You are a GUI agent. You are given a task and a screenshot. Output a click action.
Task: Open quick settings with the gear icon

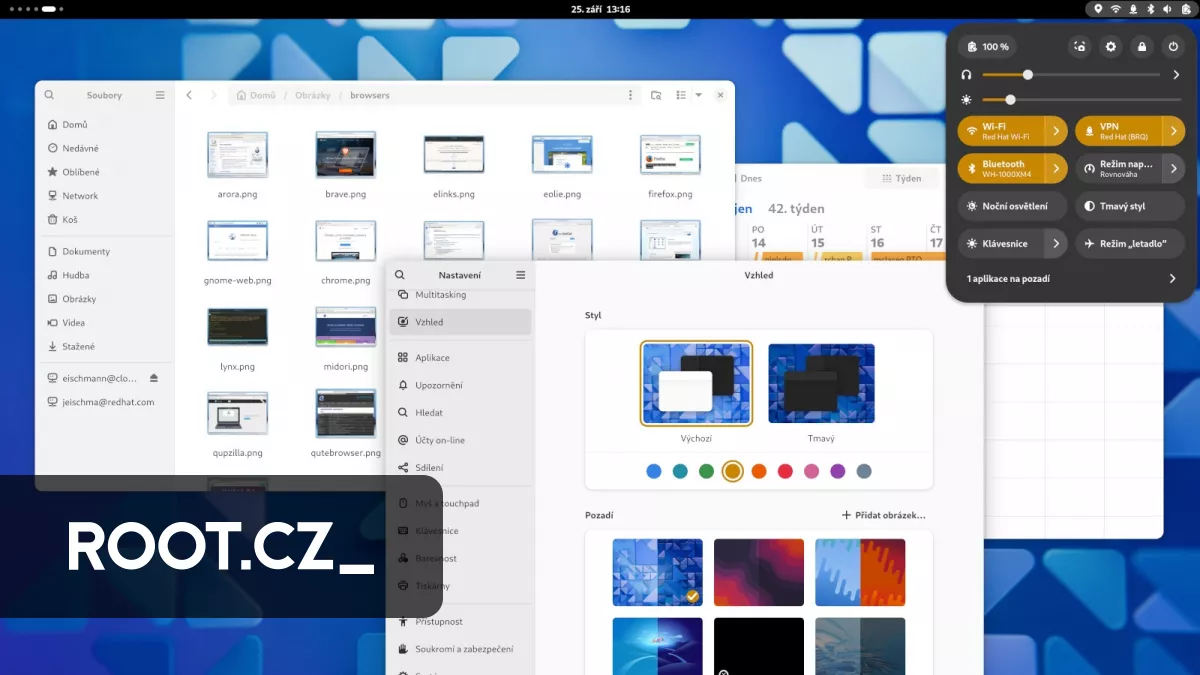click(1110, 47)
